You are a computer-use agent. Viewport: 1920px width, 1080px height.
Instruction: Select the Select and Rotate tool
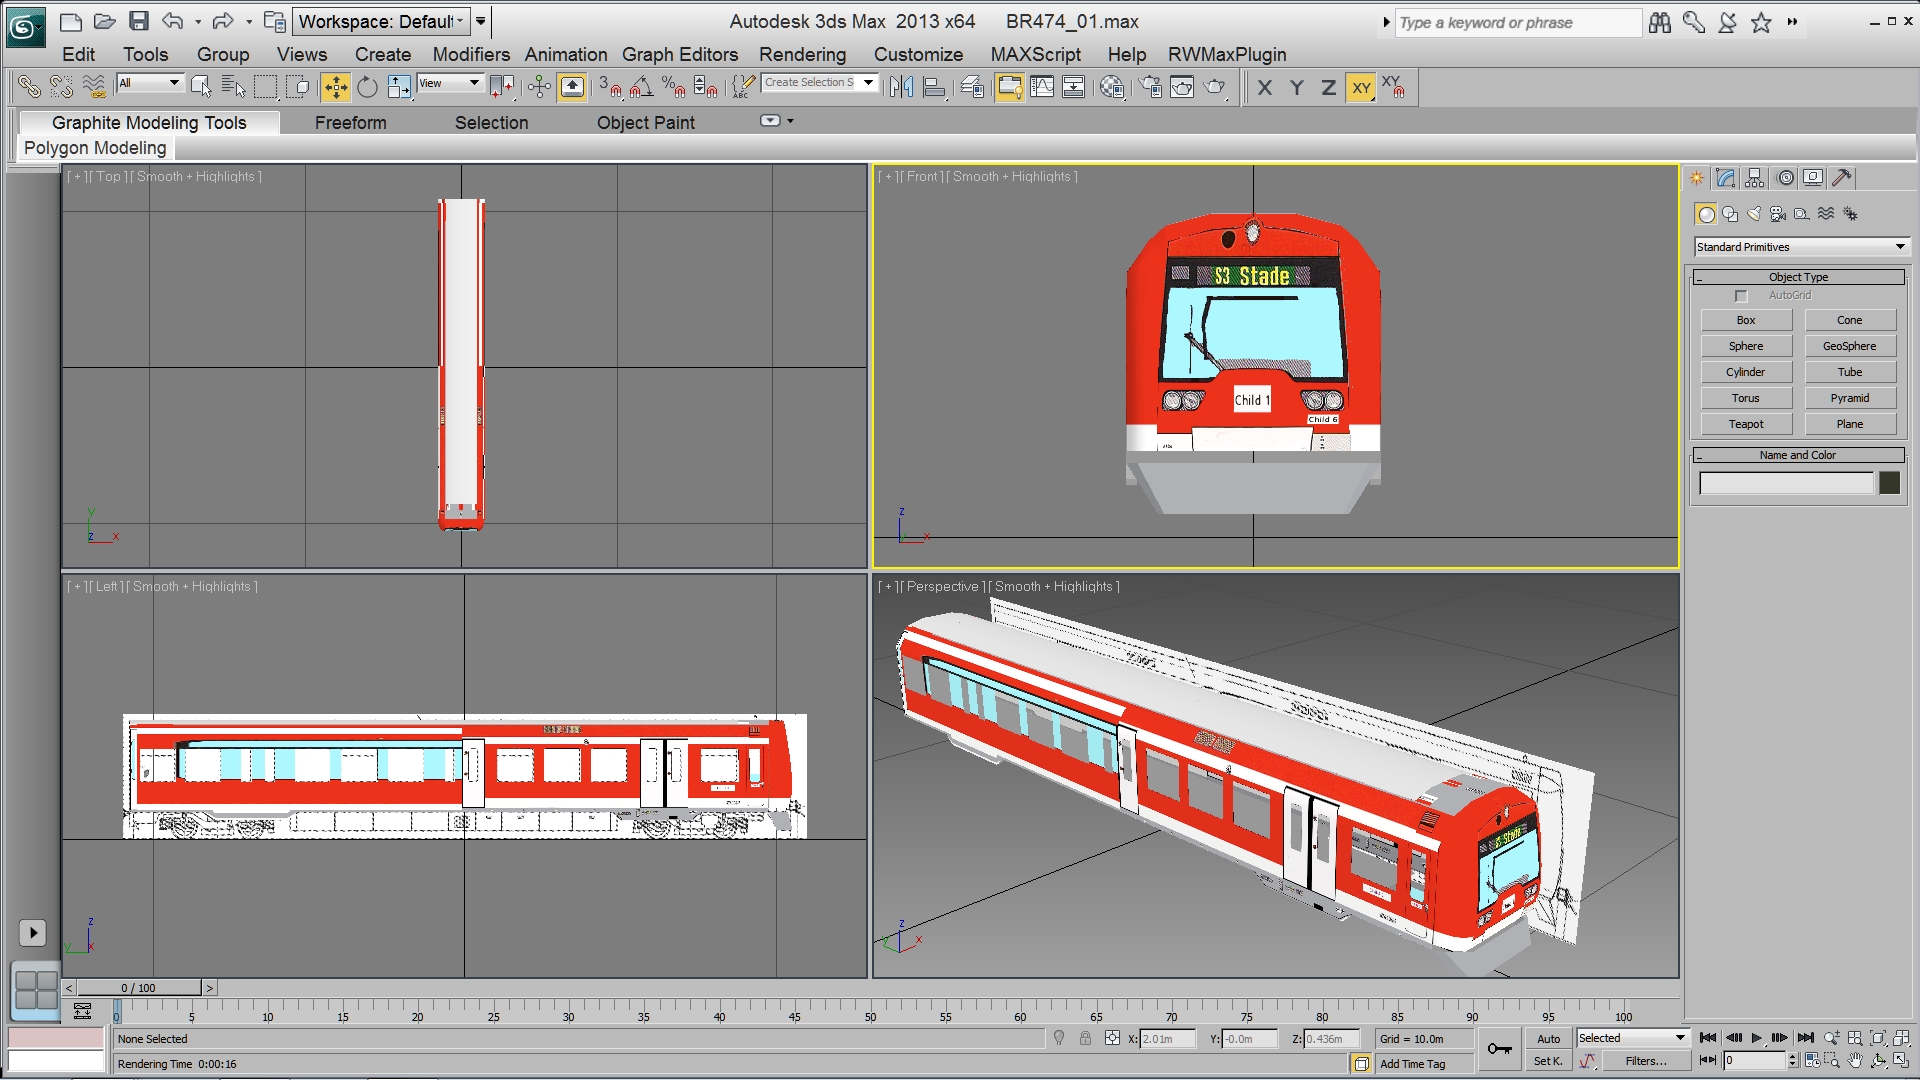pos(367,88)
